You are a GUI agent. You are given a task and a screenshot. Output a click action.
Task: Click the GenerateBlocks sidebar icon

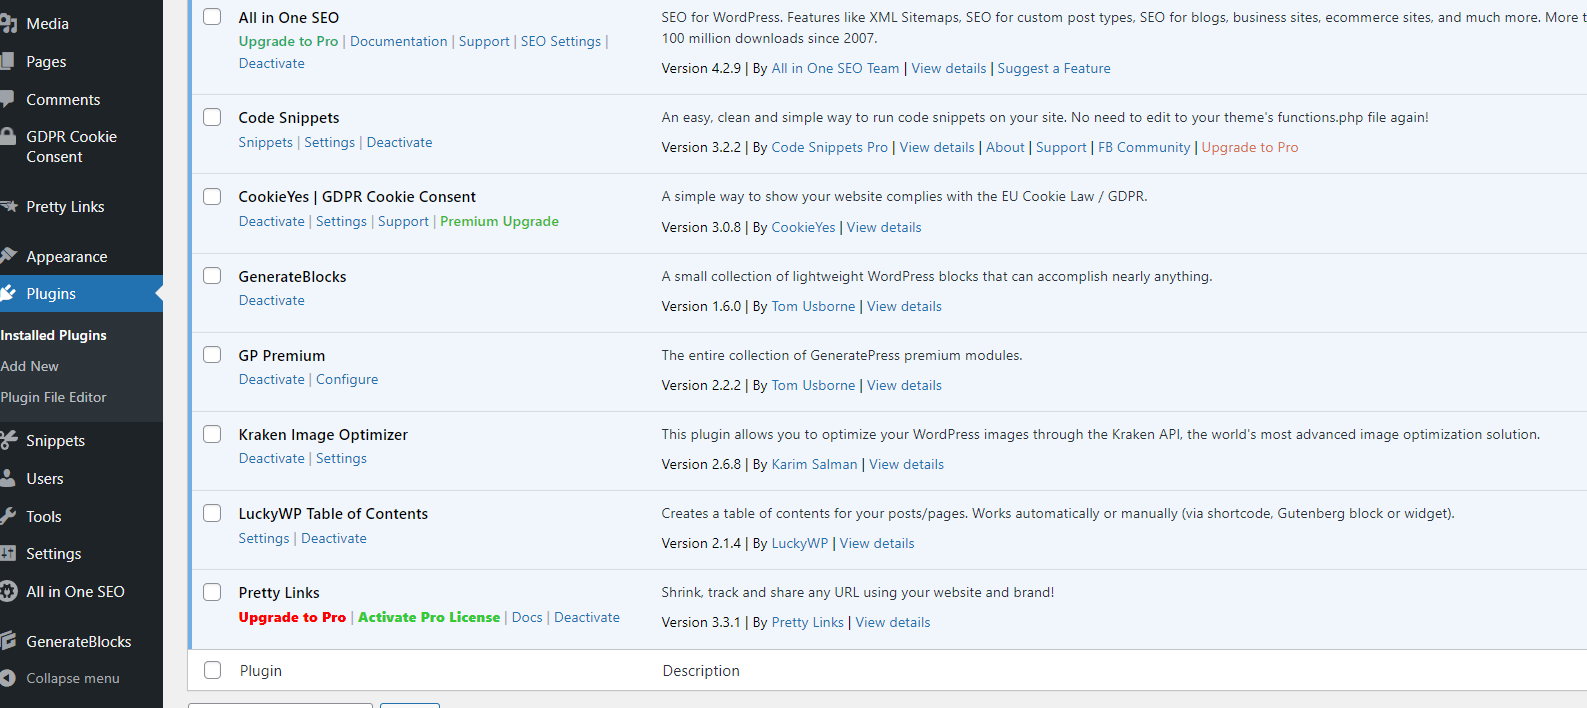(8, 641)
